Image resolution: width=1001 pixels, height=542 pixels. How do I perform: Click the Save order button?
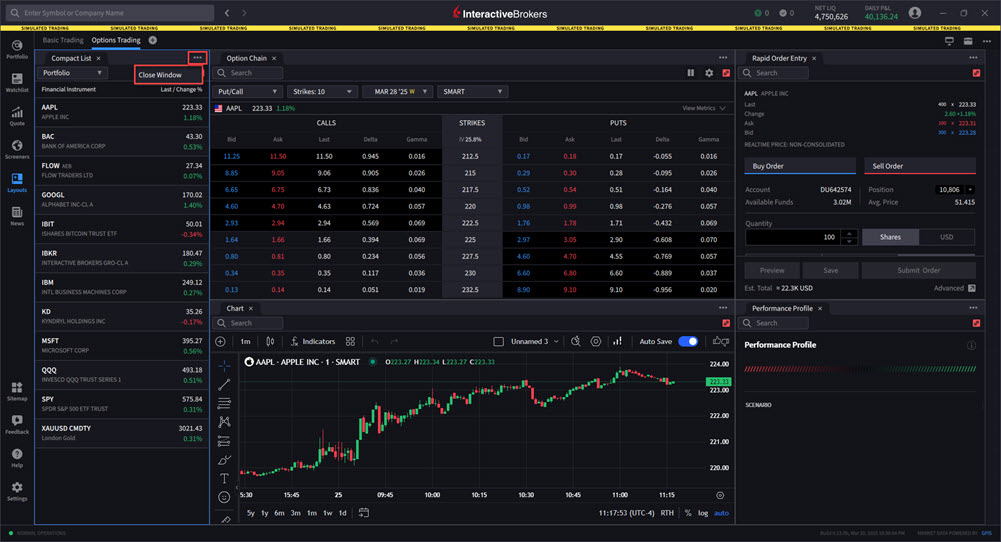(831, 271)
